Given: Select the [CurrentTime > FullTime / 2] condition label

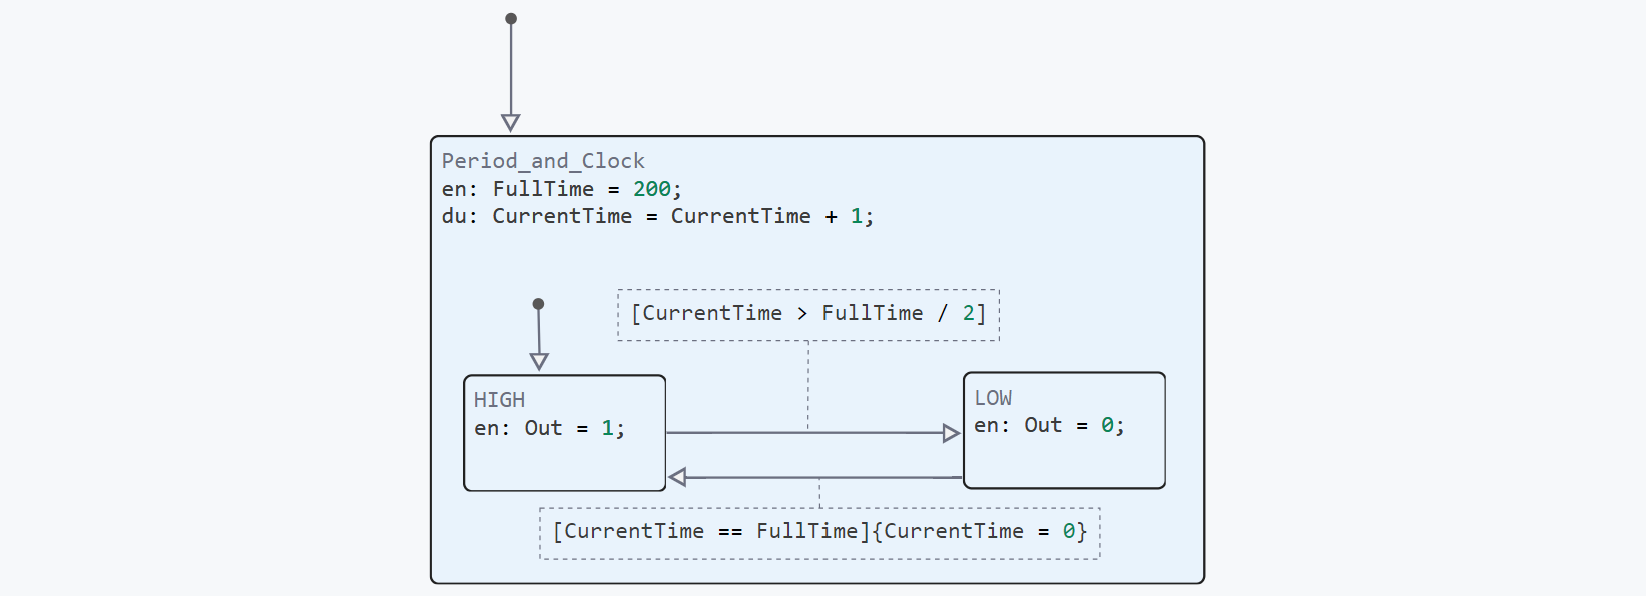Looking at the screenshot, I should click(808, 314).
